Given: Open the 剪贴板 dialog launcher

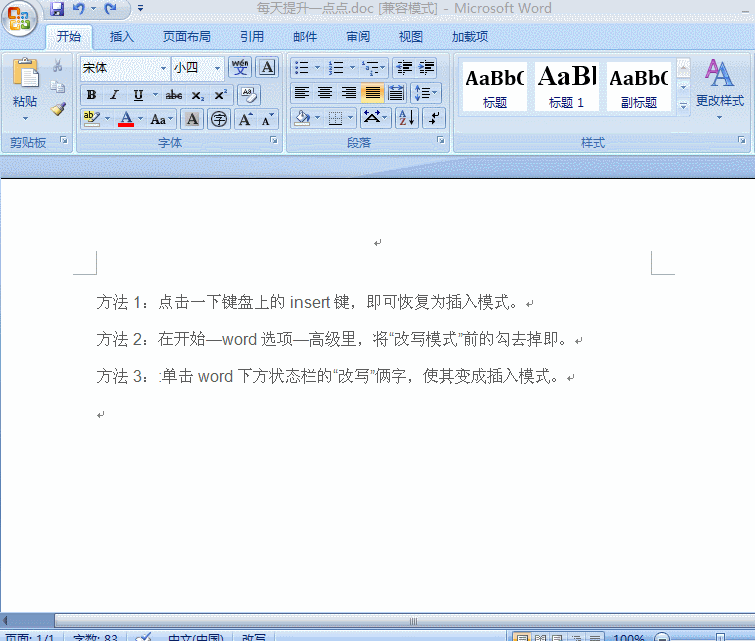Looking at the screenshot, I should pos(64,140).
